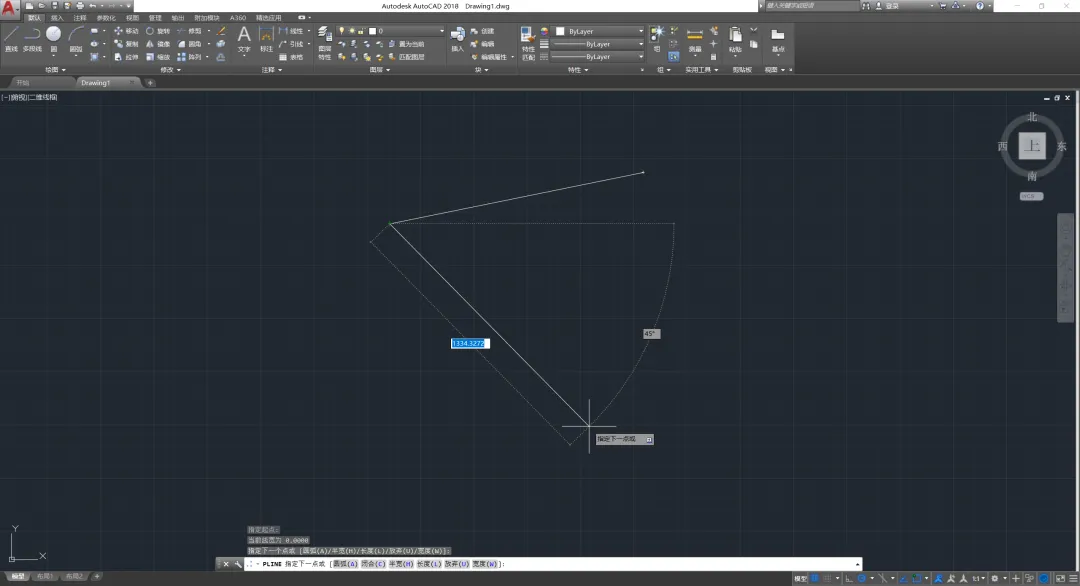Toggle grid display in status bar

(x=815, y=578)
